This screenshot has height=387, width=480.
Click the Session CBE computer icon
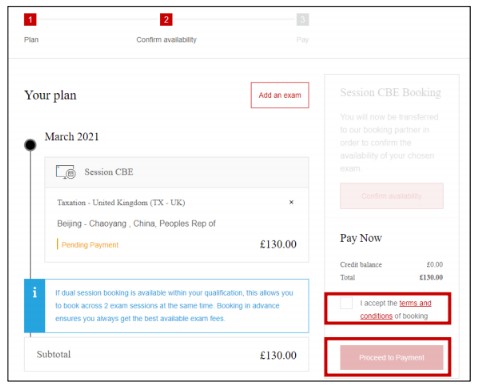66,172
